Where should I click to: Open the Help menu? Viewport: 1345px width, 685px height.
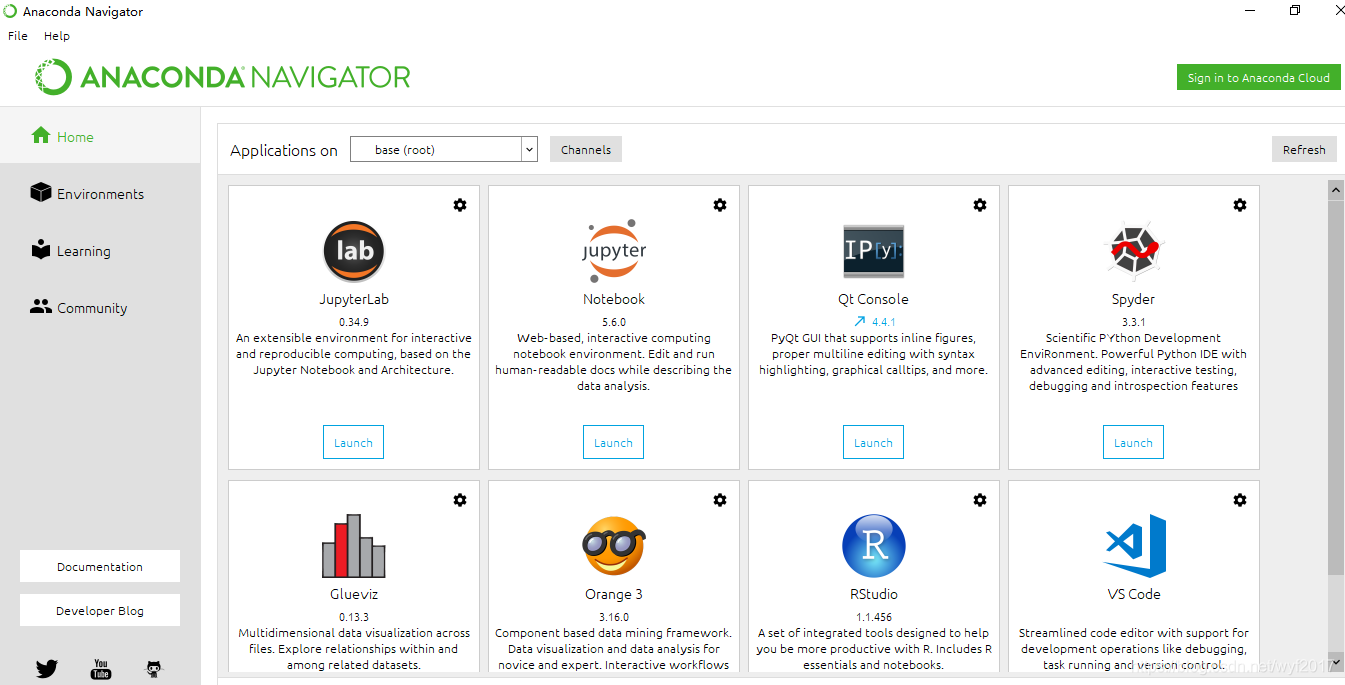coord(57,36)
